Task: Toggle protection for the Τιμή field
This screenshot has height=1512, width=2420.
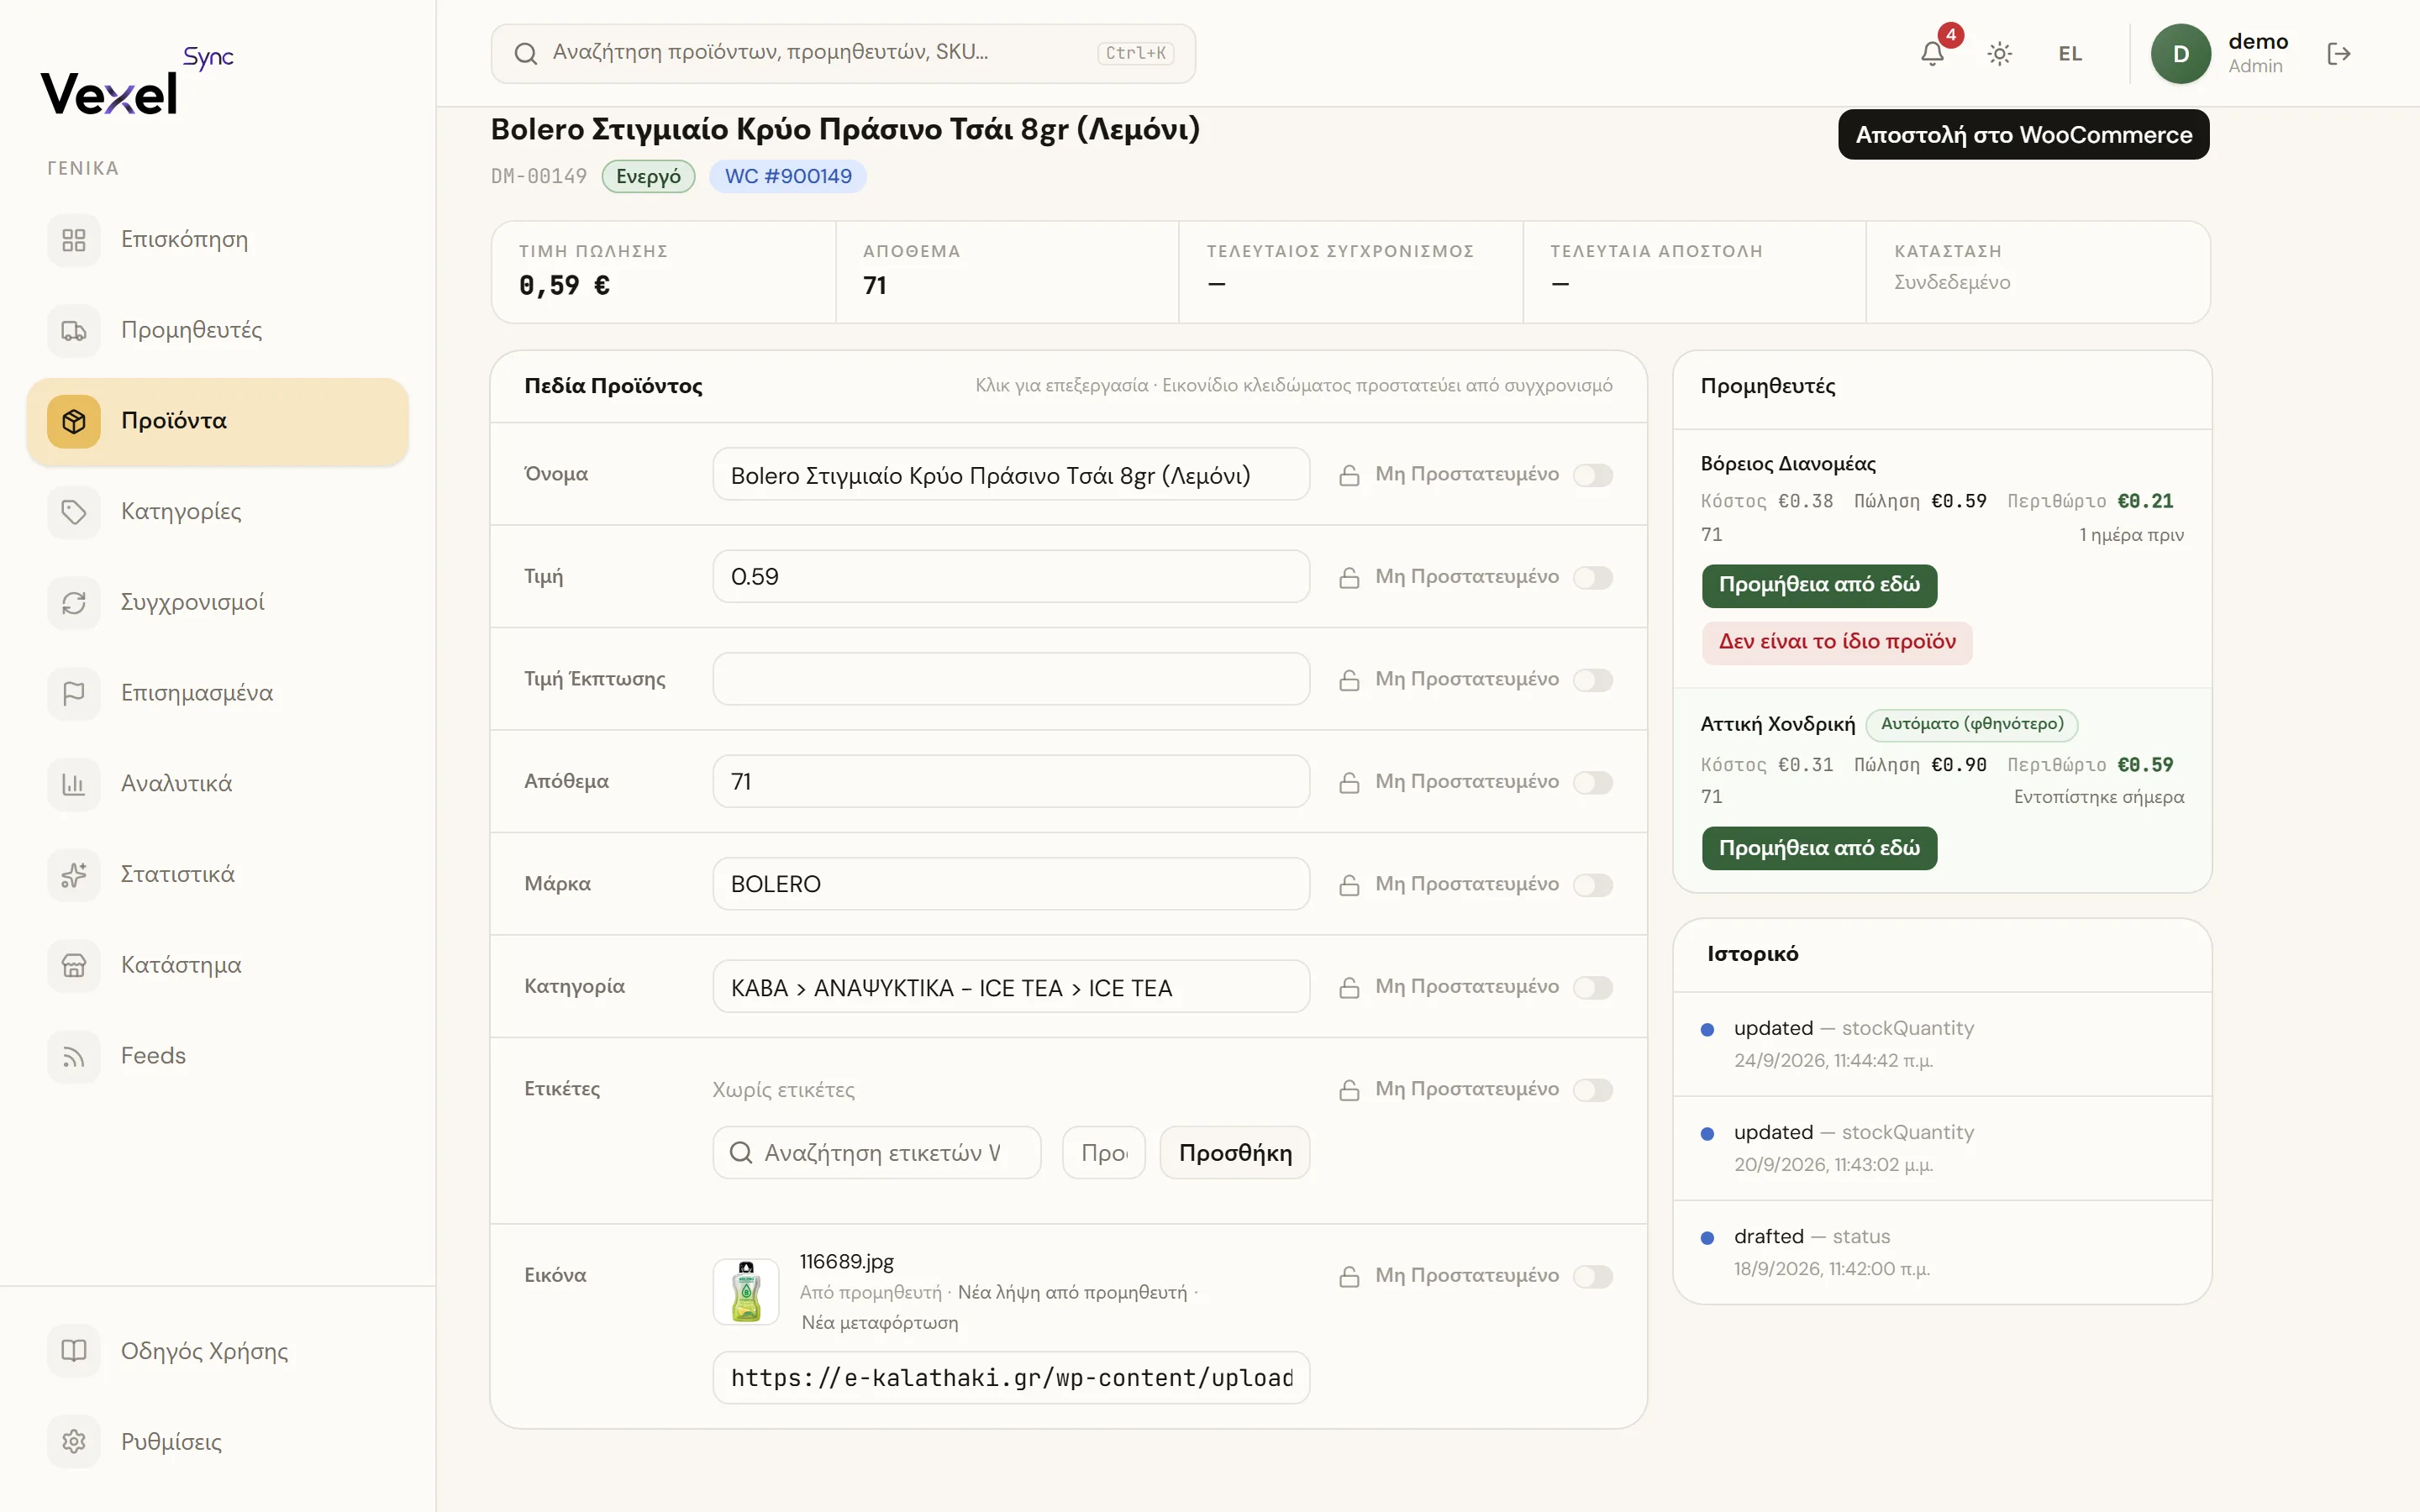Action: 1593,578
